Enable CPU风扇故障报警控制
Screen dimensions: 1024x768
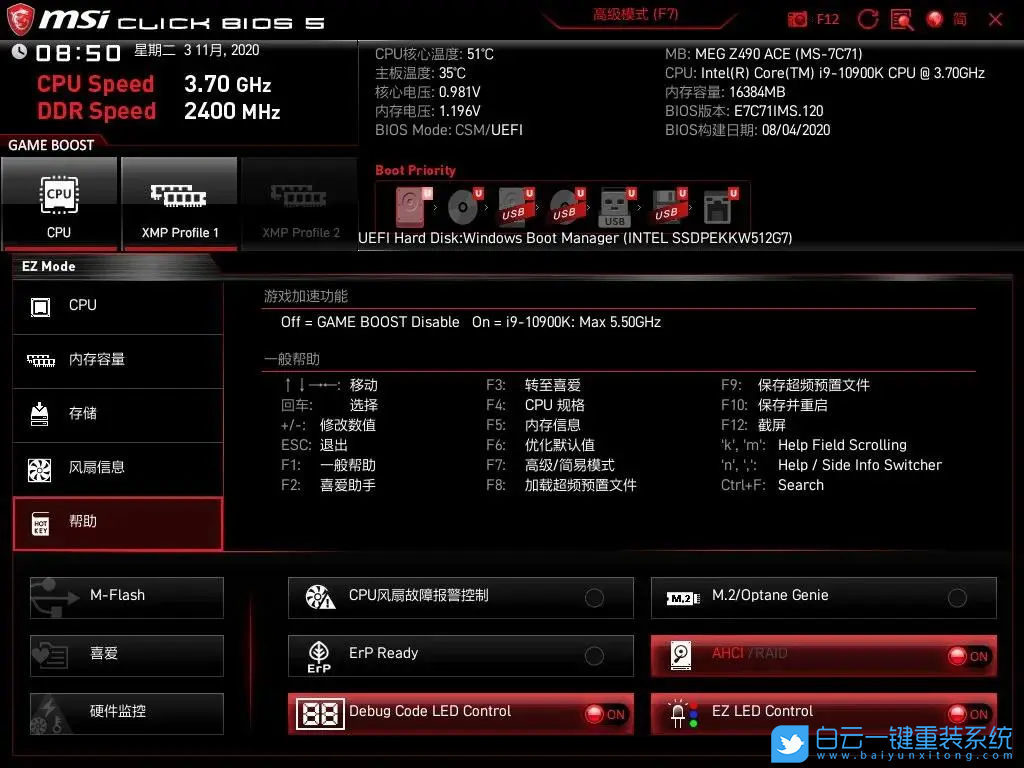coord(594,598)
